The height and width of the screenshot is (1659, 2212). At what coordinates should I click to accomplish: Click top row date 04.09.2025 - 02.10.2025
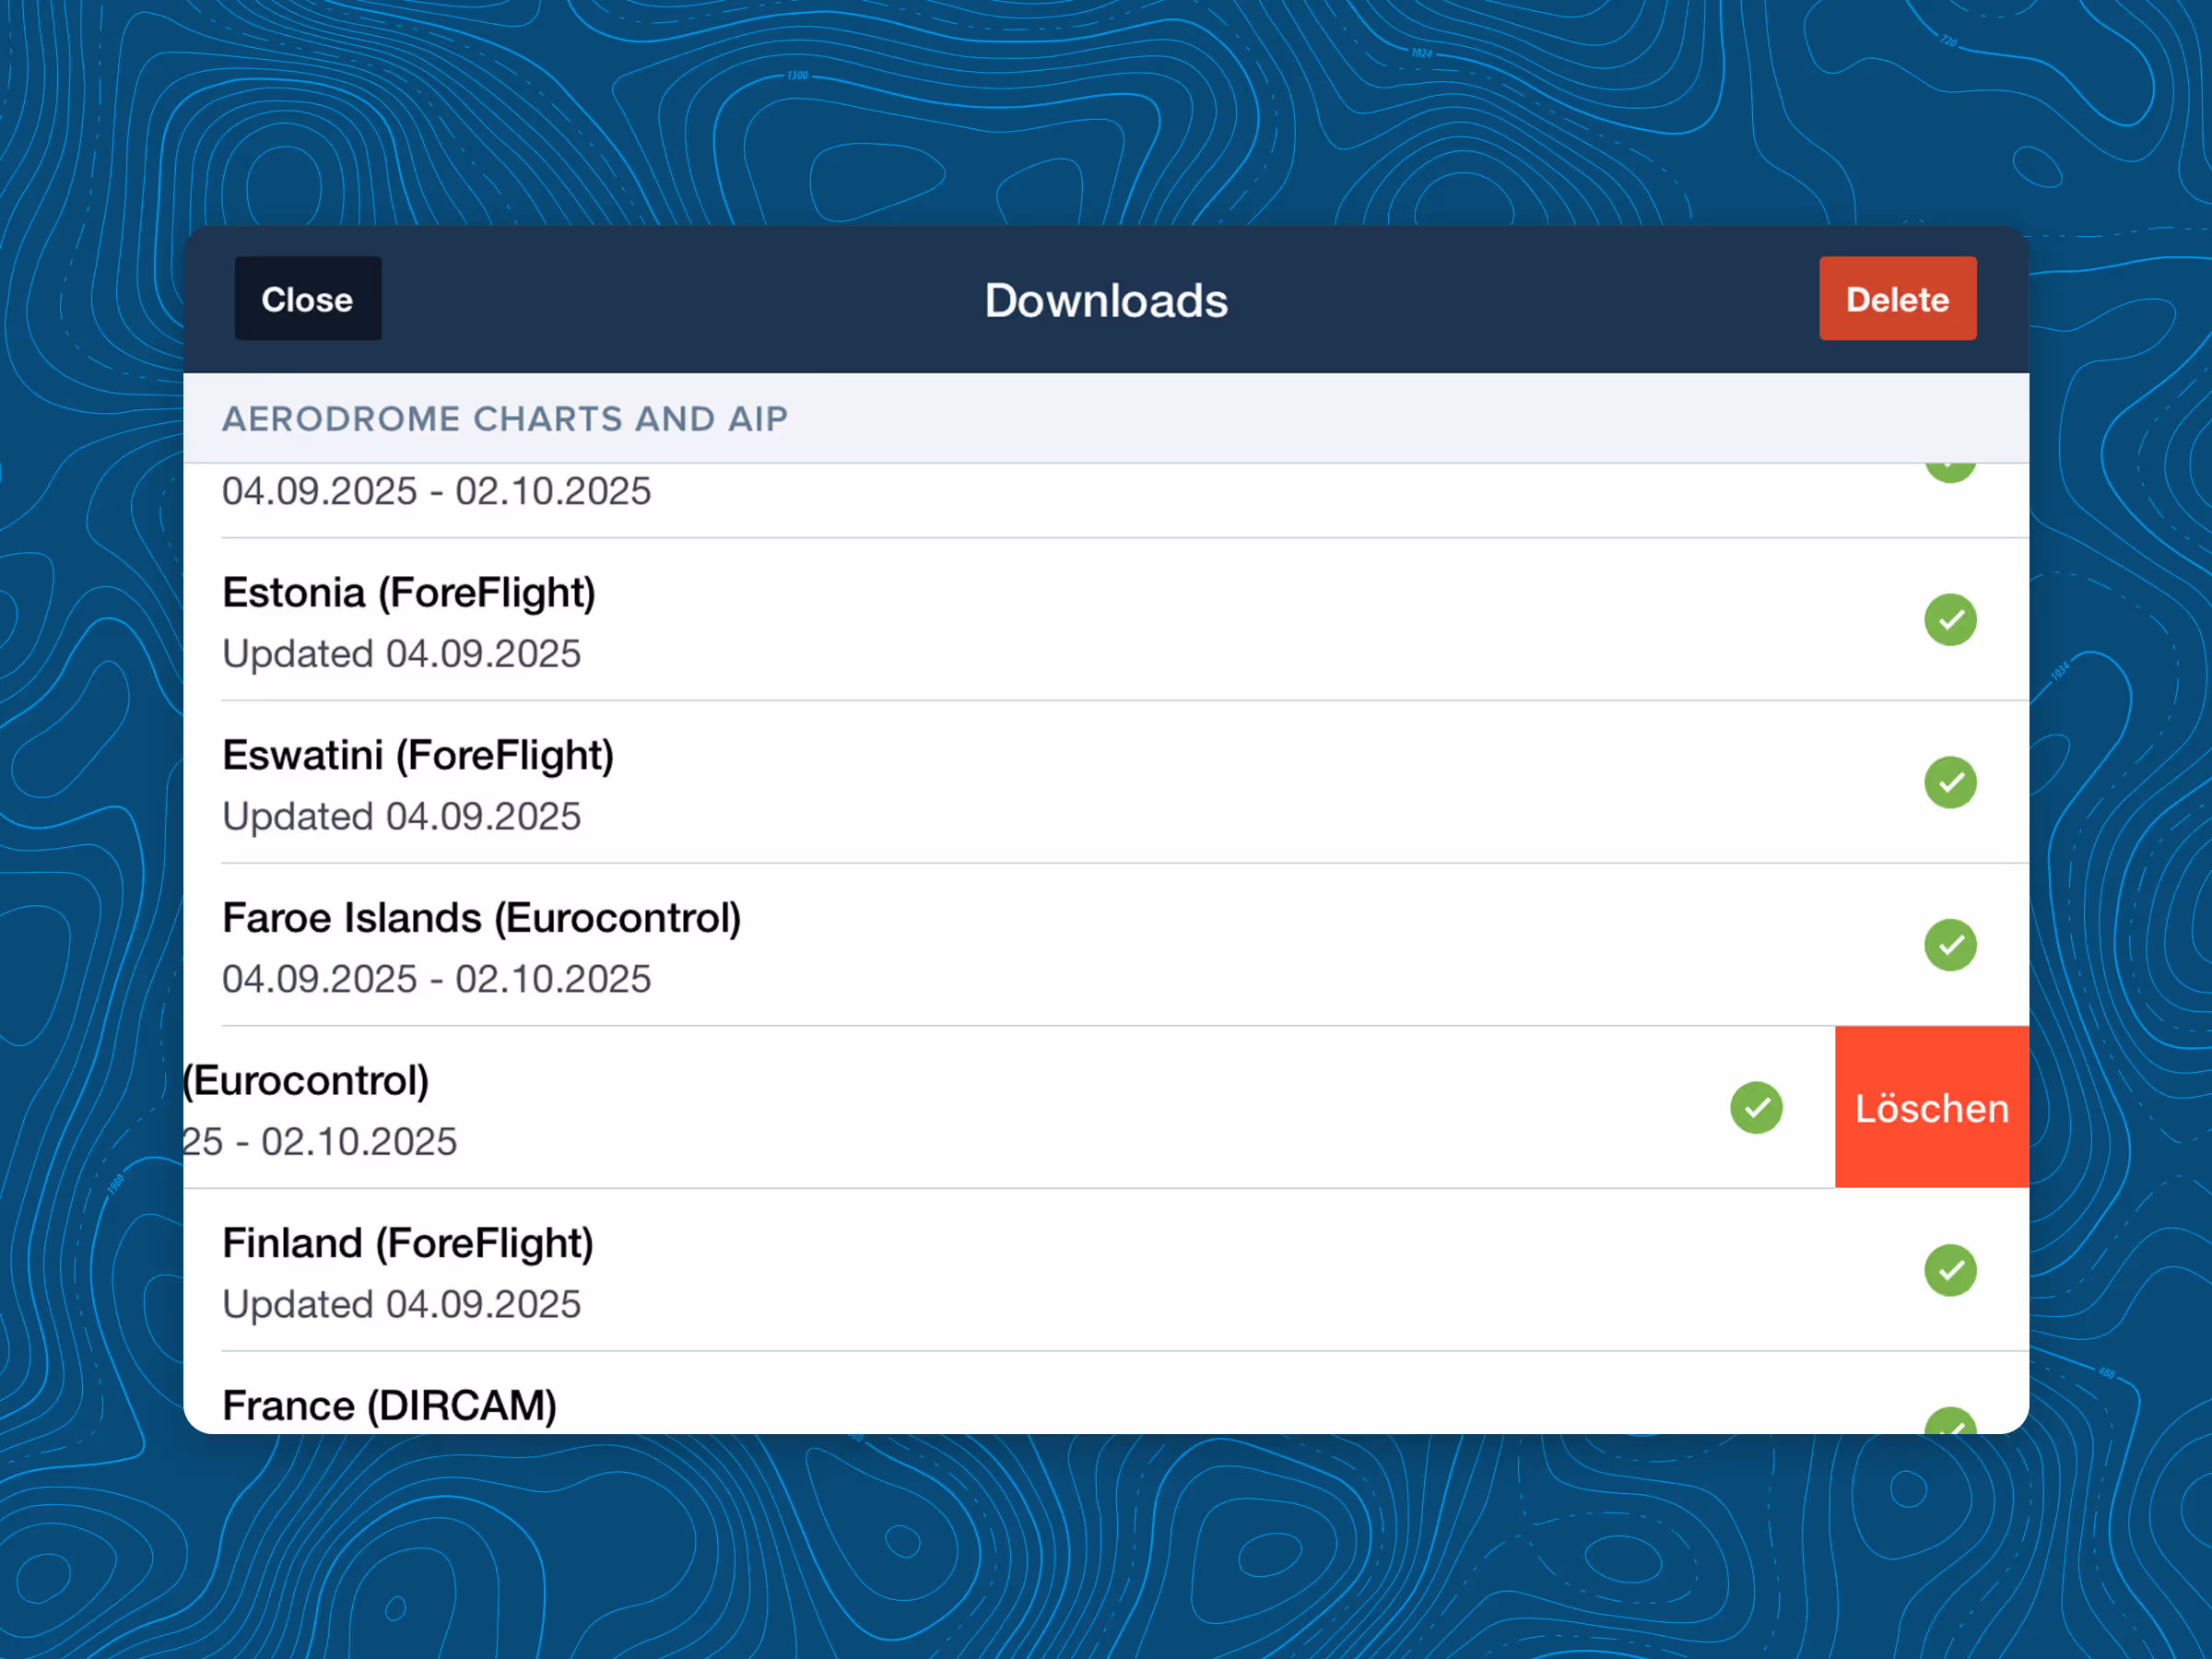436,492
